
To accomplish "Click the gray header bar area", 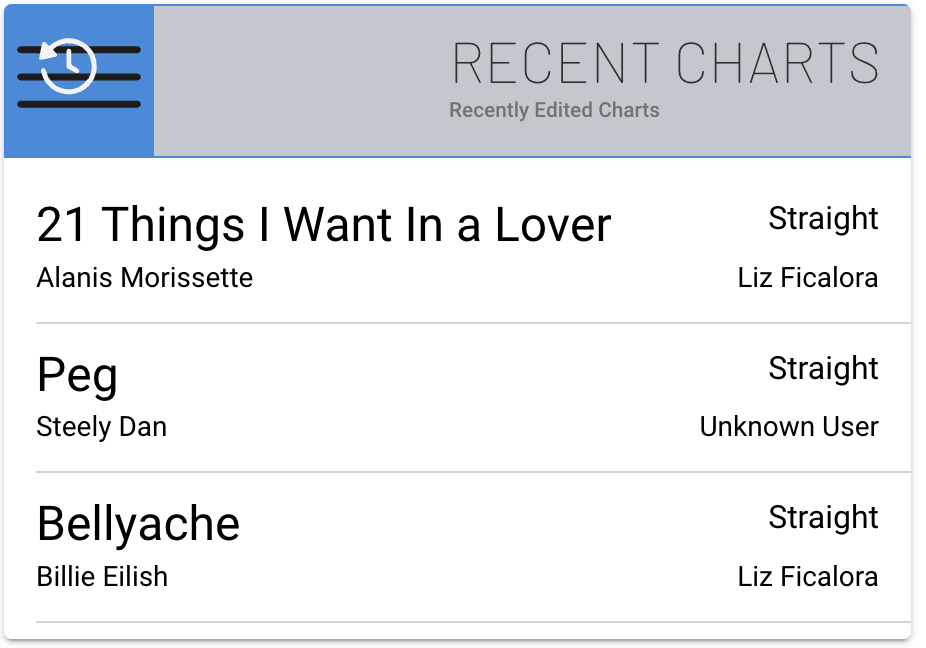I will point(300,80).
